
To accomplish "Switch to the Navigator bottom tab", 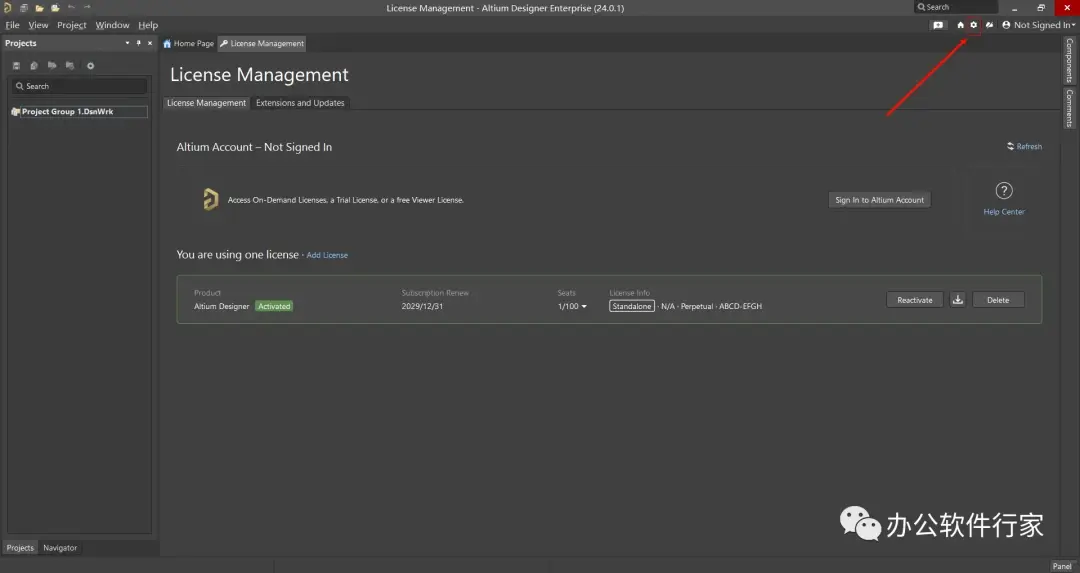I will pos(60,548).
